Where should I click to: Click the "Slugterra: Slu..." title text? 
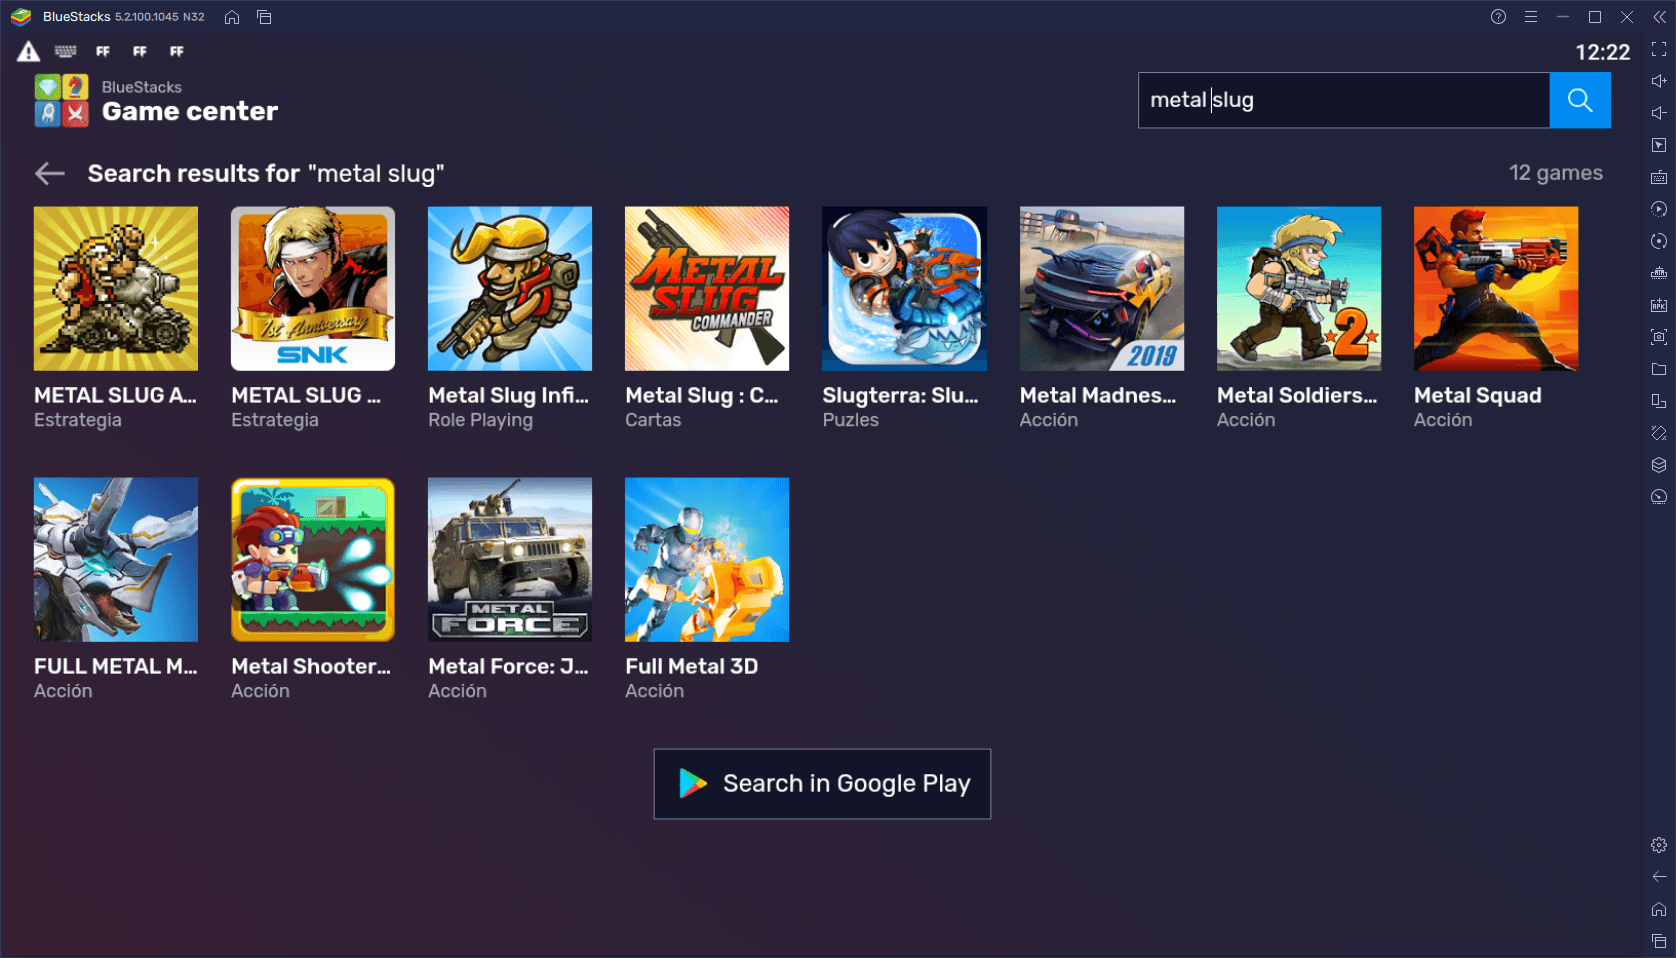click(x=900, y=396)
